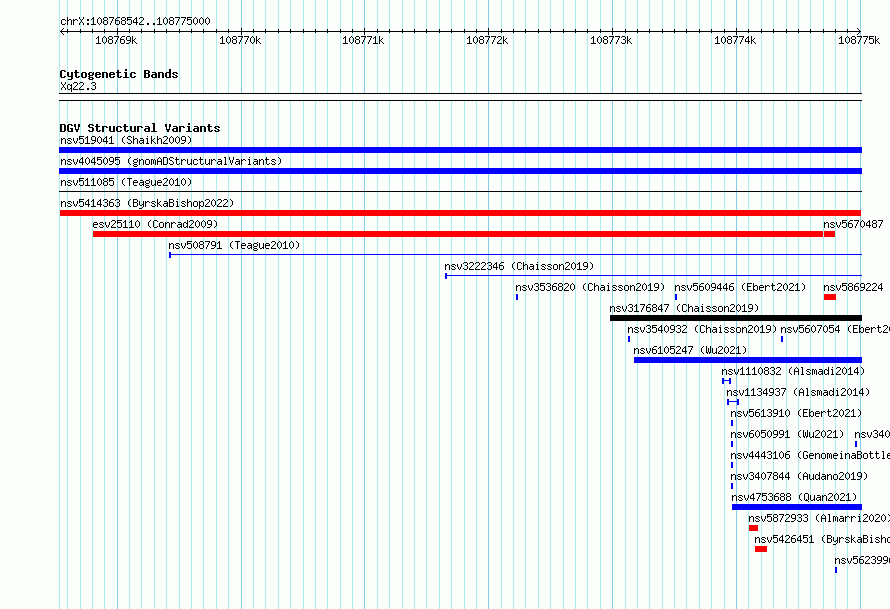Open nsv6050991 (Wu2021) variant
Image resolution: width=890 pixels, height=609 pixels.
tap(787, 434)
